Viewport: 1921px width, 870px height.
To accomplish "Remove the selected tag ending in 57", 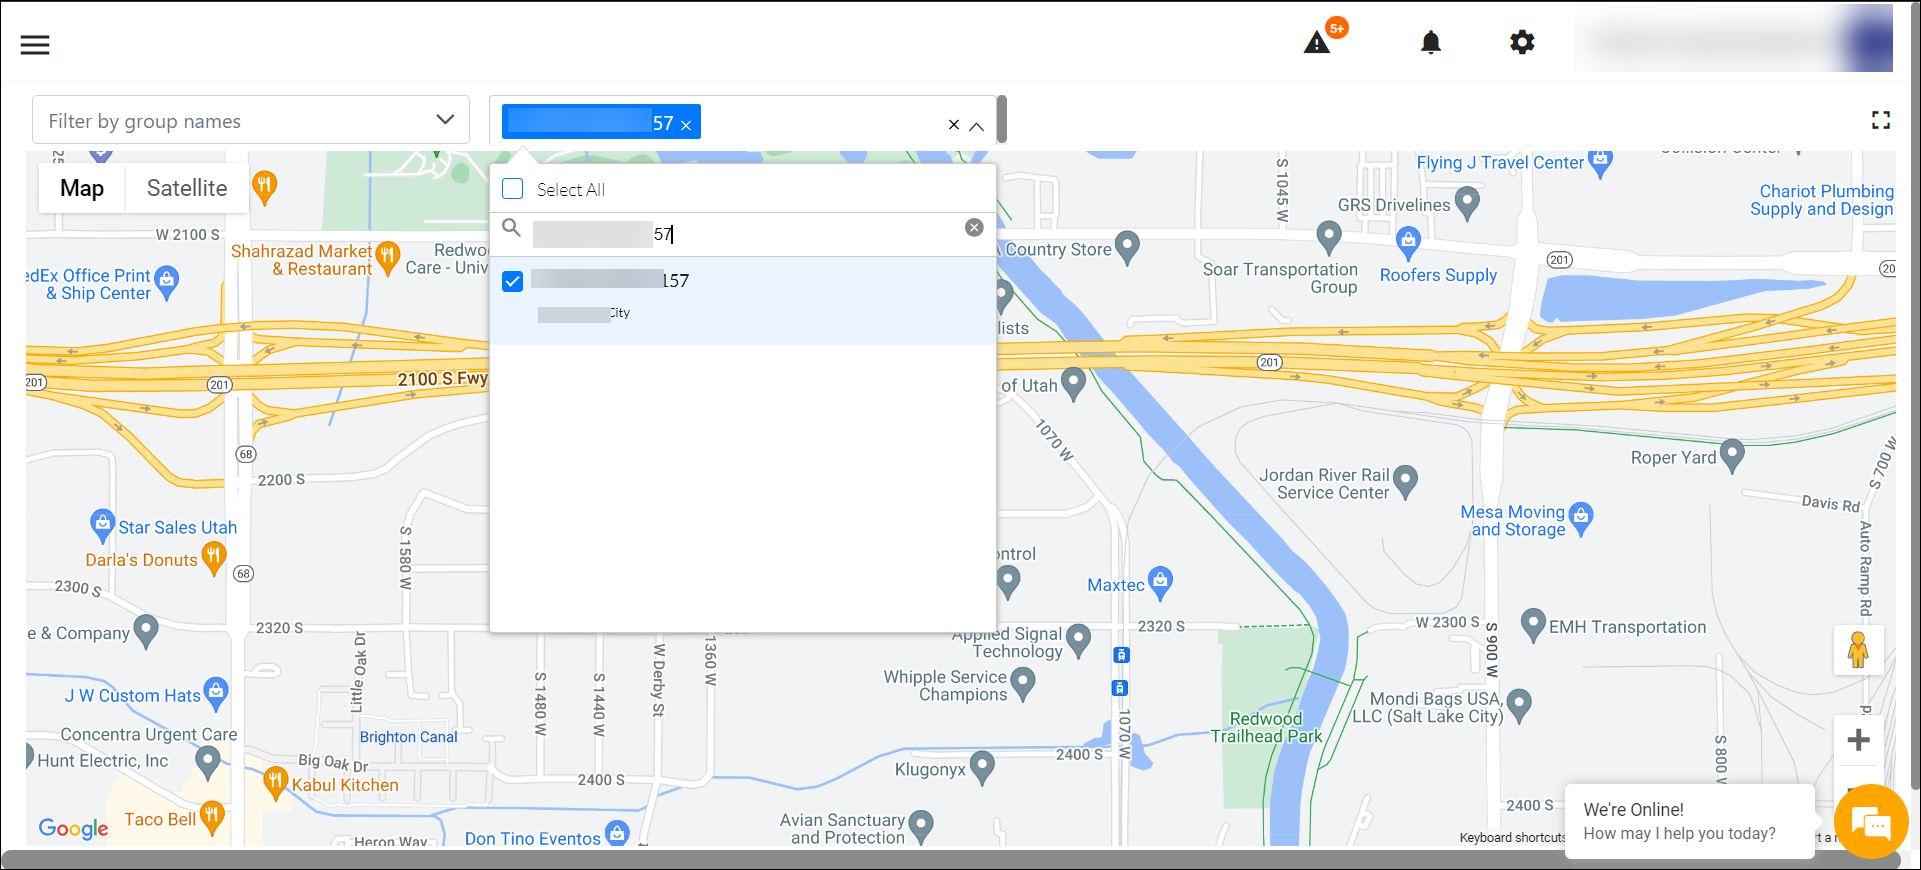I will (x=686, y=125).
